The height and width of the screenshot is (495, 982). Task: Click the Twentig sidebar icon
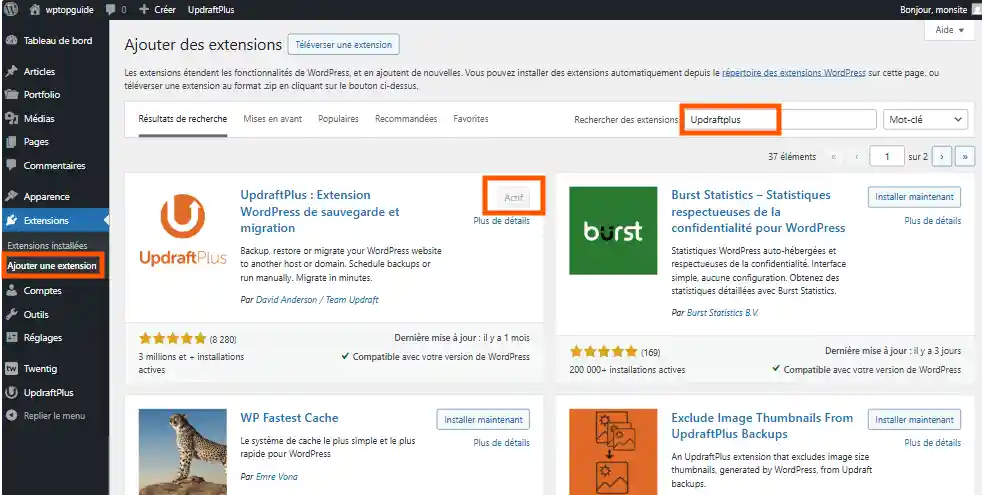(11, 368)
